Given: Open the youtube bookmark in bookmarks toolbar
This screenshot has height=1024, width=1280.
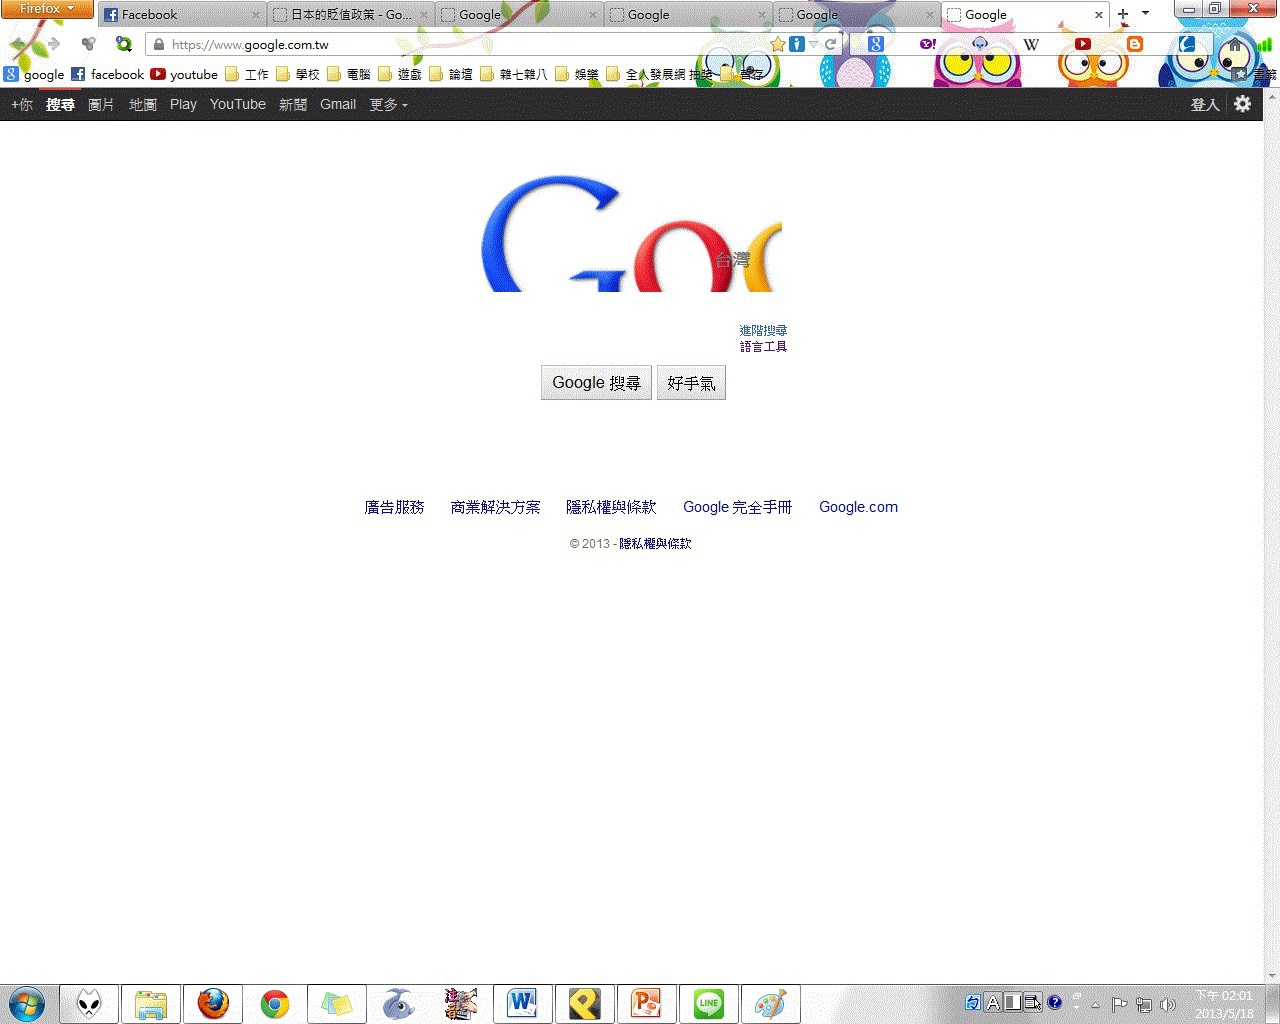Looking at the screenshot, I should (184, 74).
